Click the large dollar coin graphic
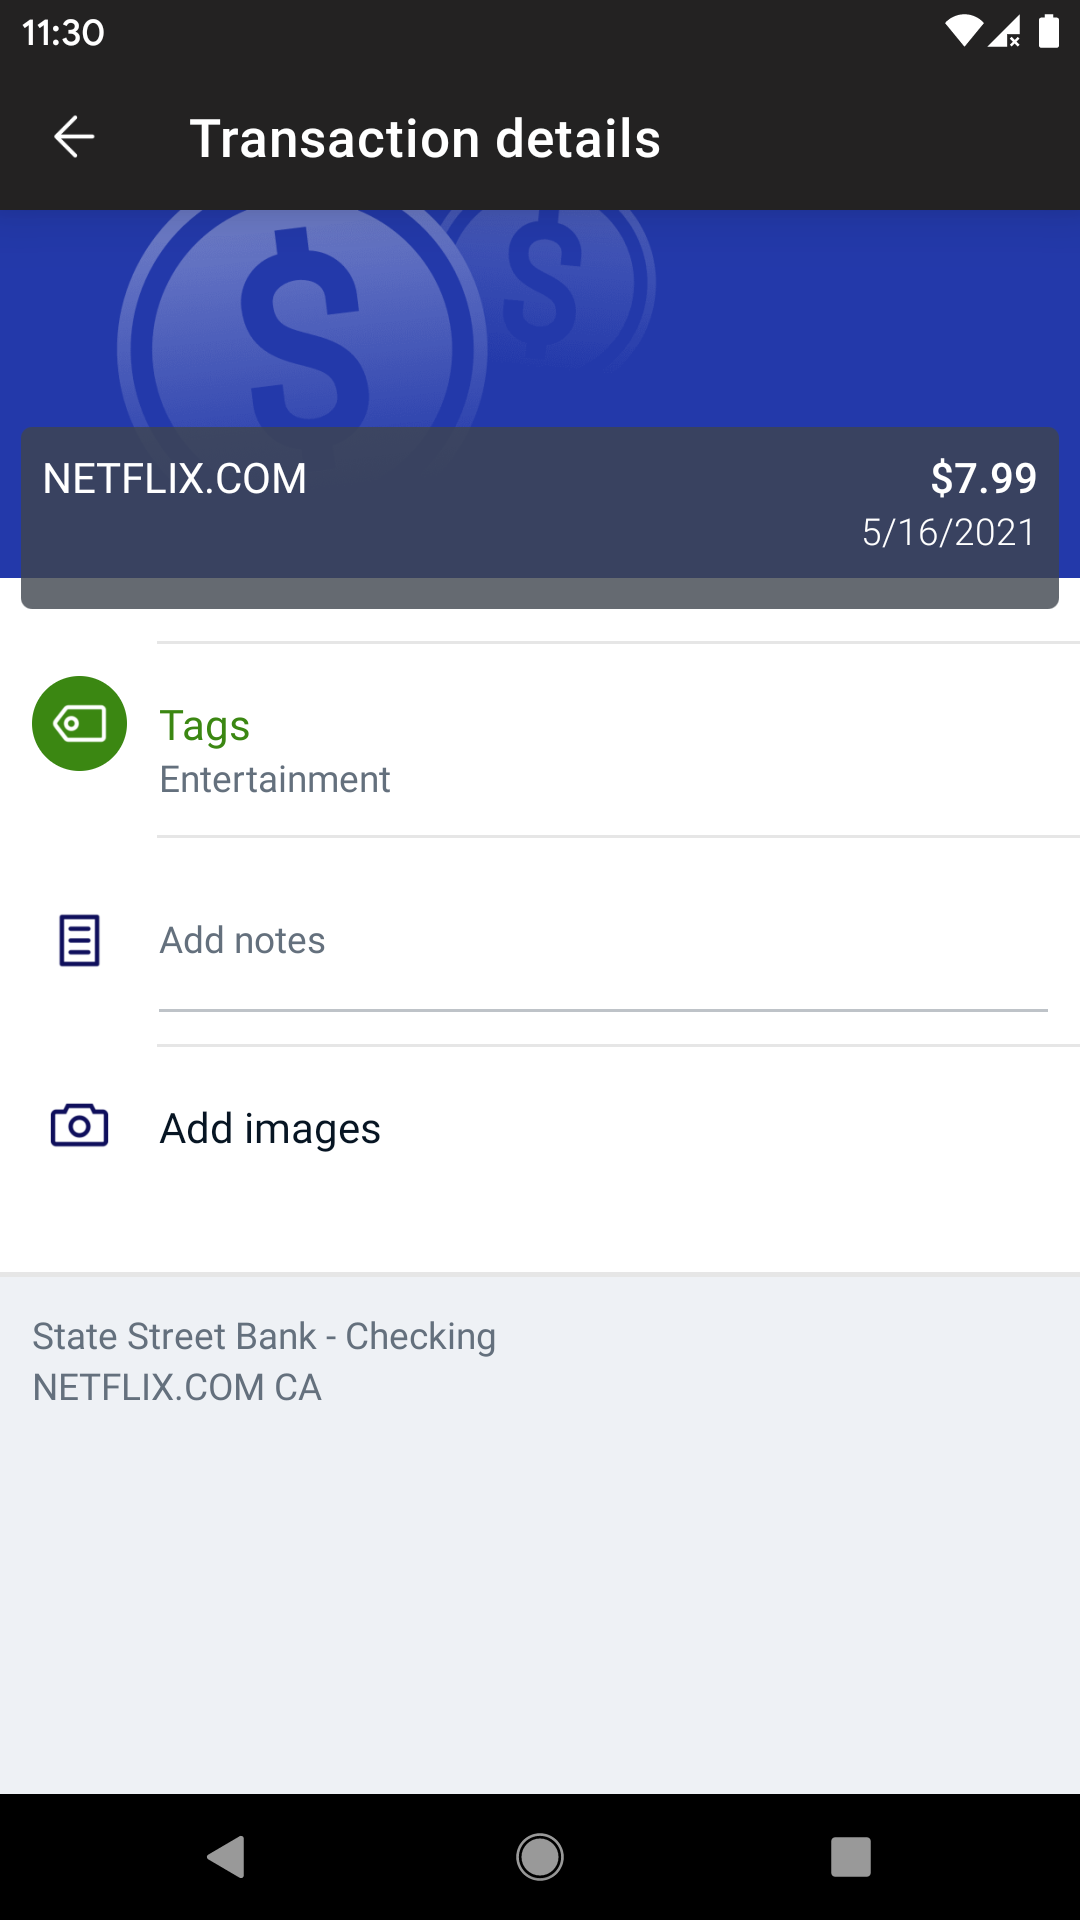 pyautogui.click(x=300, y=330)
